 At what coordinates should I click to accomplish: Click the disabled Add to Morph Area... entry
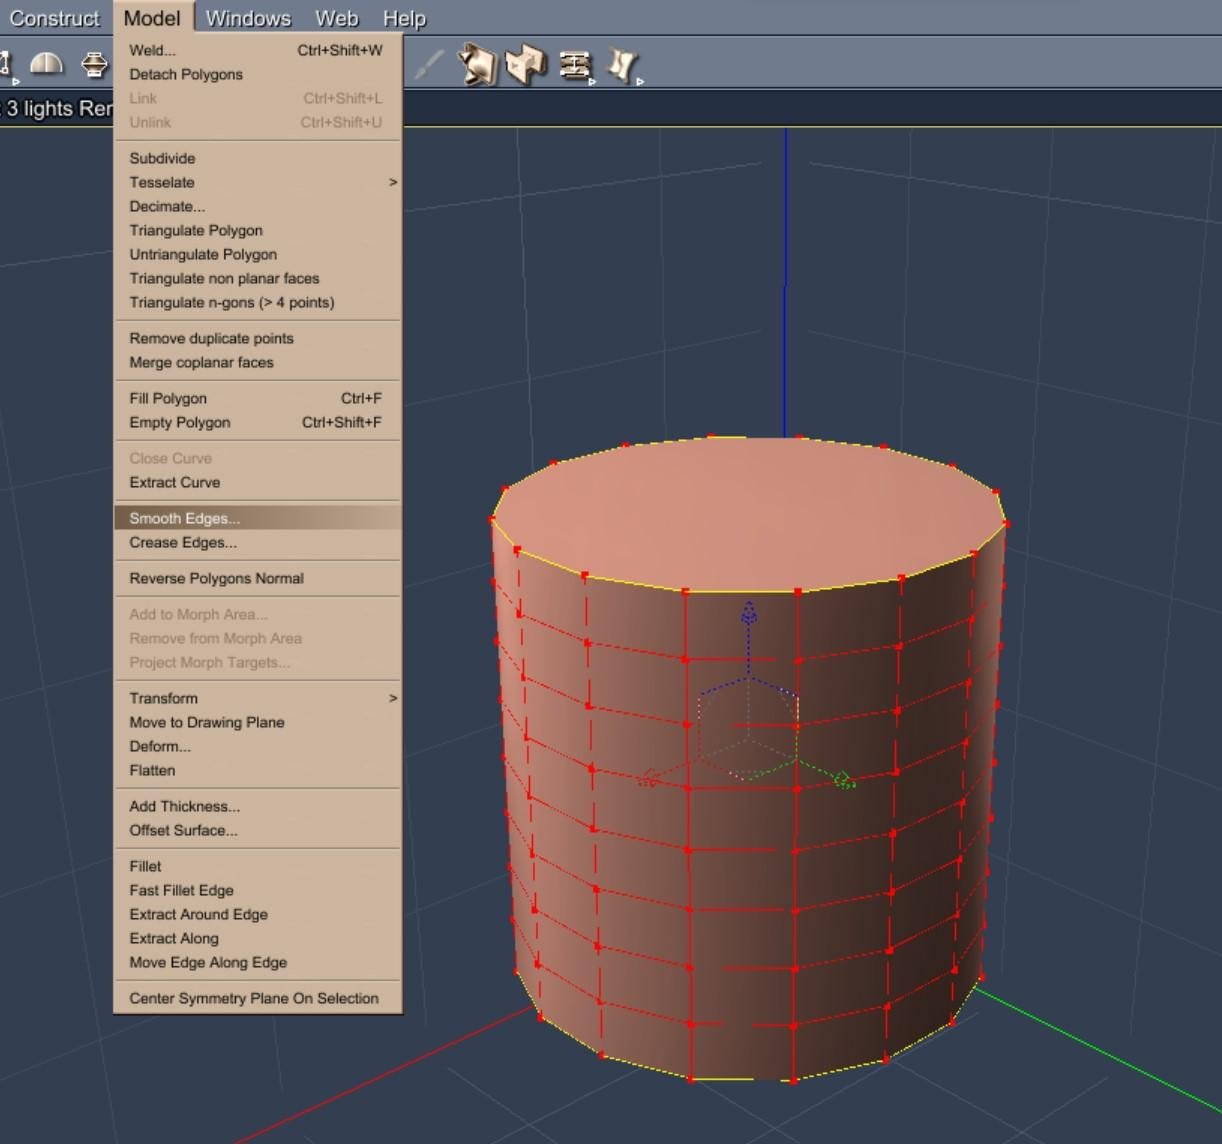tap(258, 614)
